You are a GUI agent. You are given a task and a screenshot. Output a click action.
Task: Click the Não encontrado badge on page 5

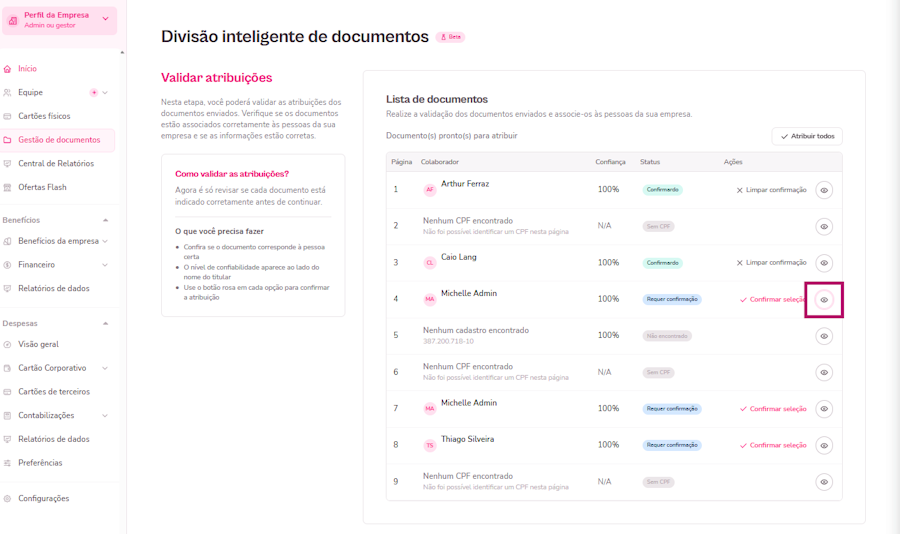[x=666, y=336]
